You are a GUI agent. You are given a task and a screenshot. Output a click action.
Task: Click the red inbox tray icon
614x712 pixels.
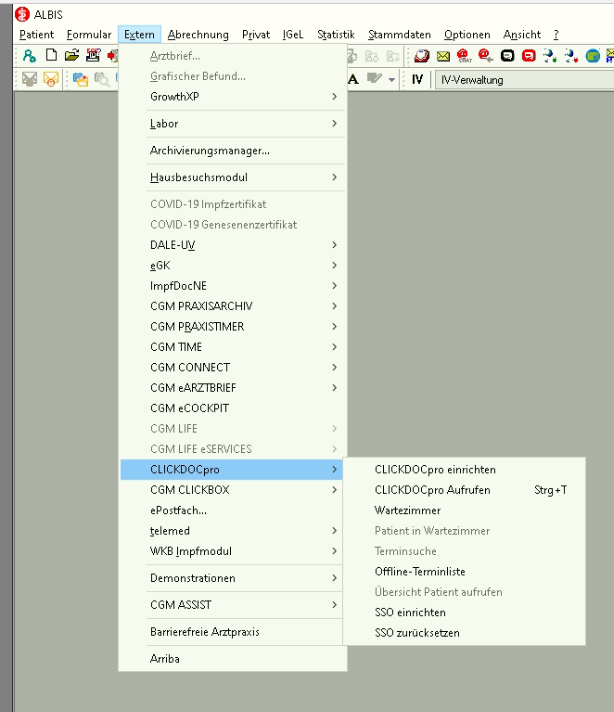(x=422, y=56)
